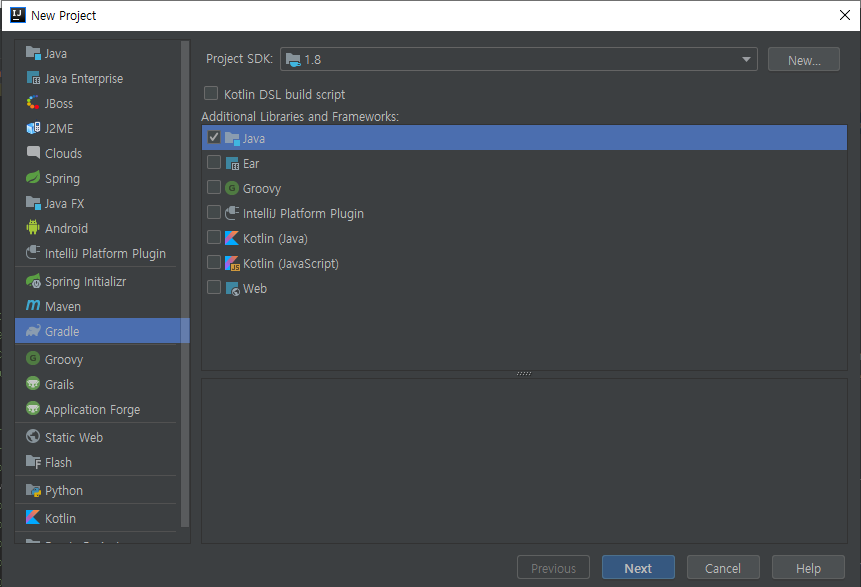The image size is (861, 587).
Task: Choose the Spring Initializr icon
Action: click(x=33, y=281)
